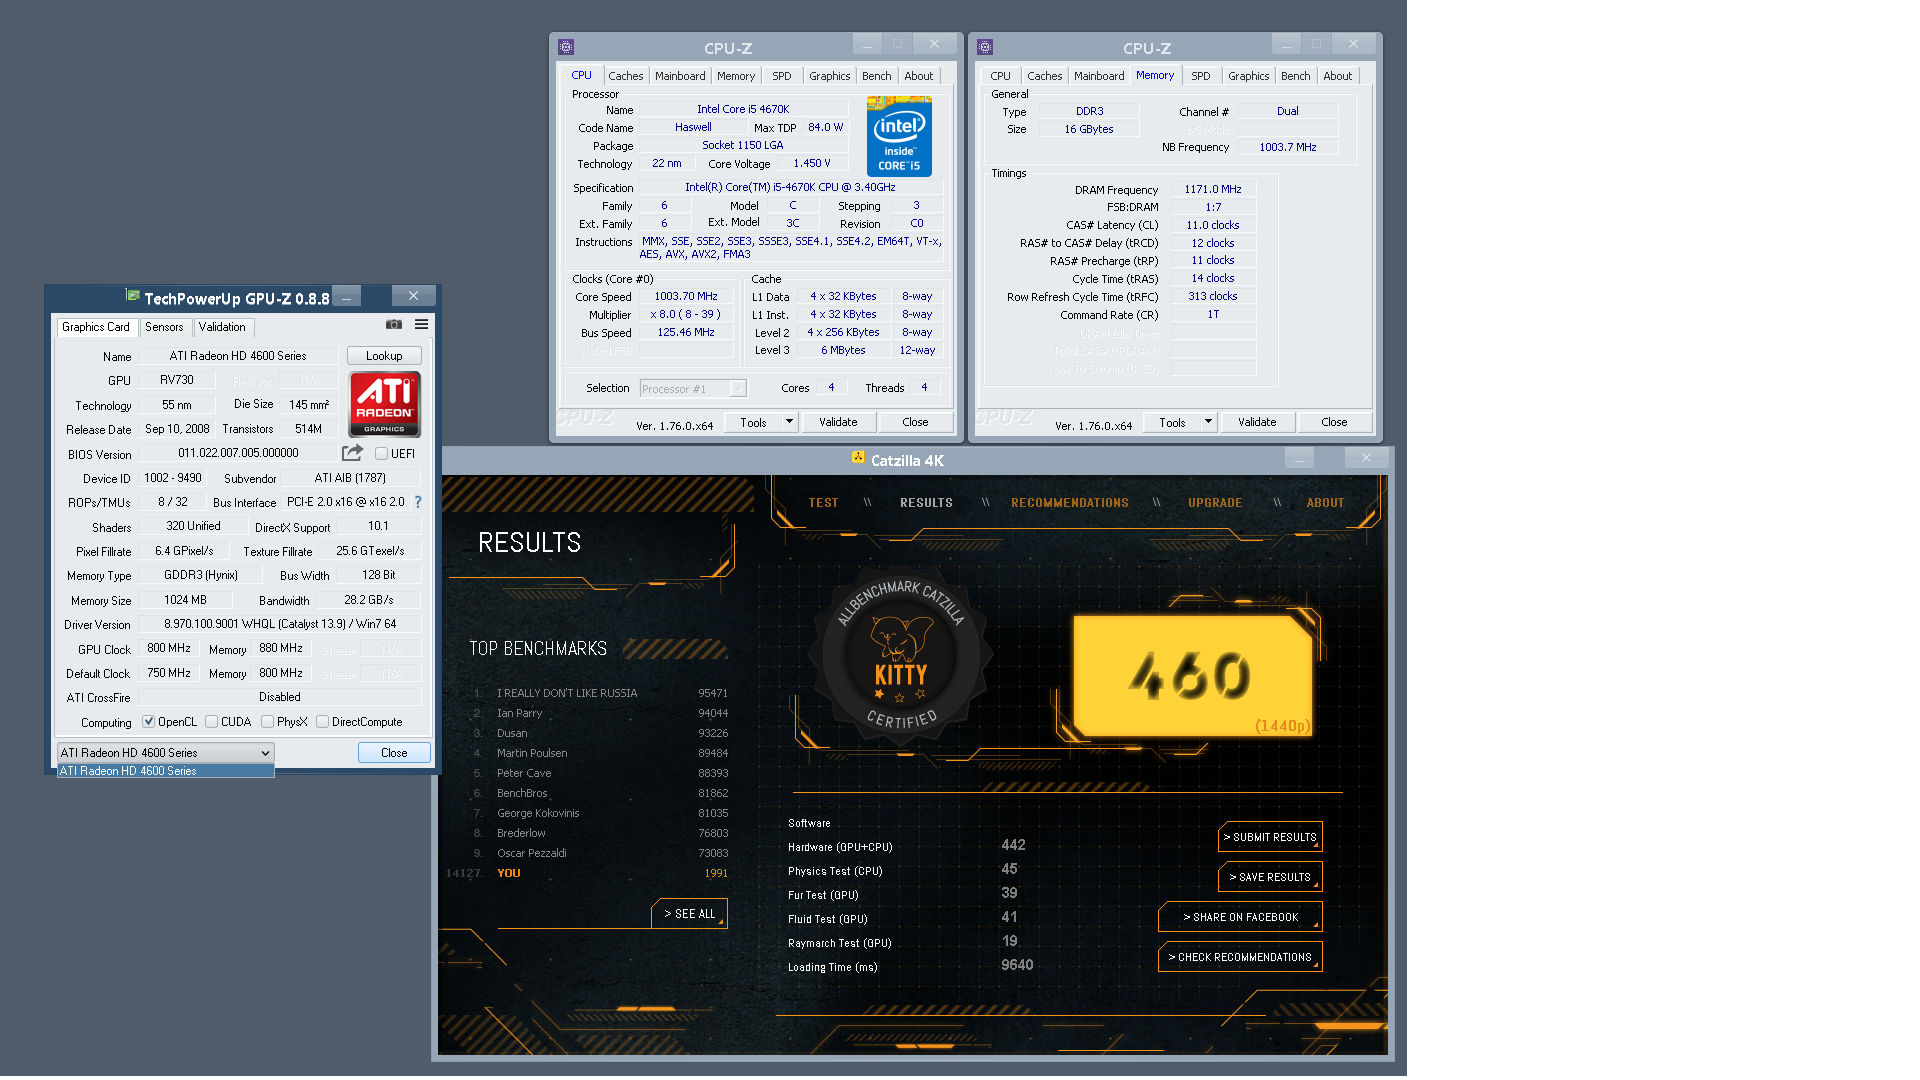This screenshot has height=1080, width=1920.
Task: Click Close in the CPU-Z window showing the CPU tab
Action: pos(915,422)
